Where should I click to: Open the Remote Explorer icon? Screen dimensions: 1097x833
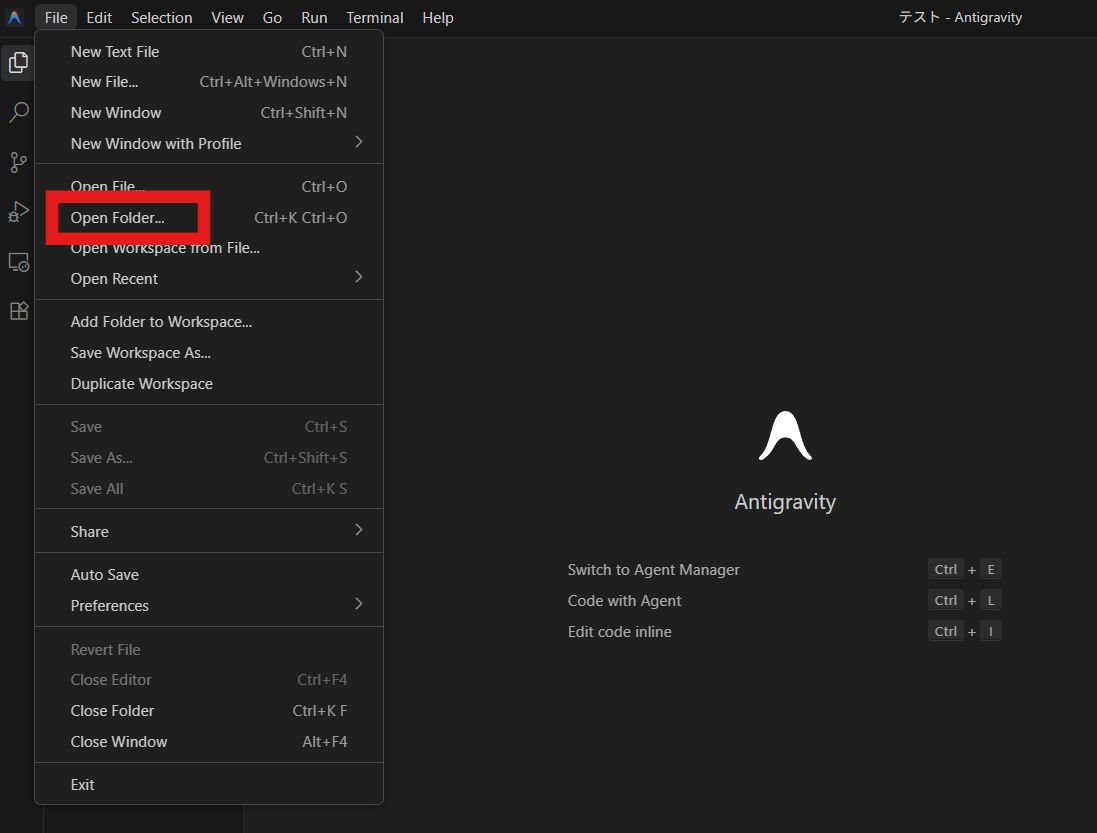pos(18,262)
